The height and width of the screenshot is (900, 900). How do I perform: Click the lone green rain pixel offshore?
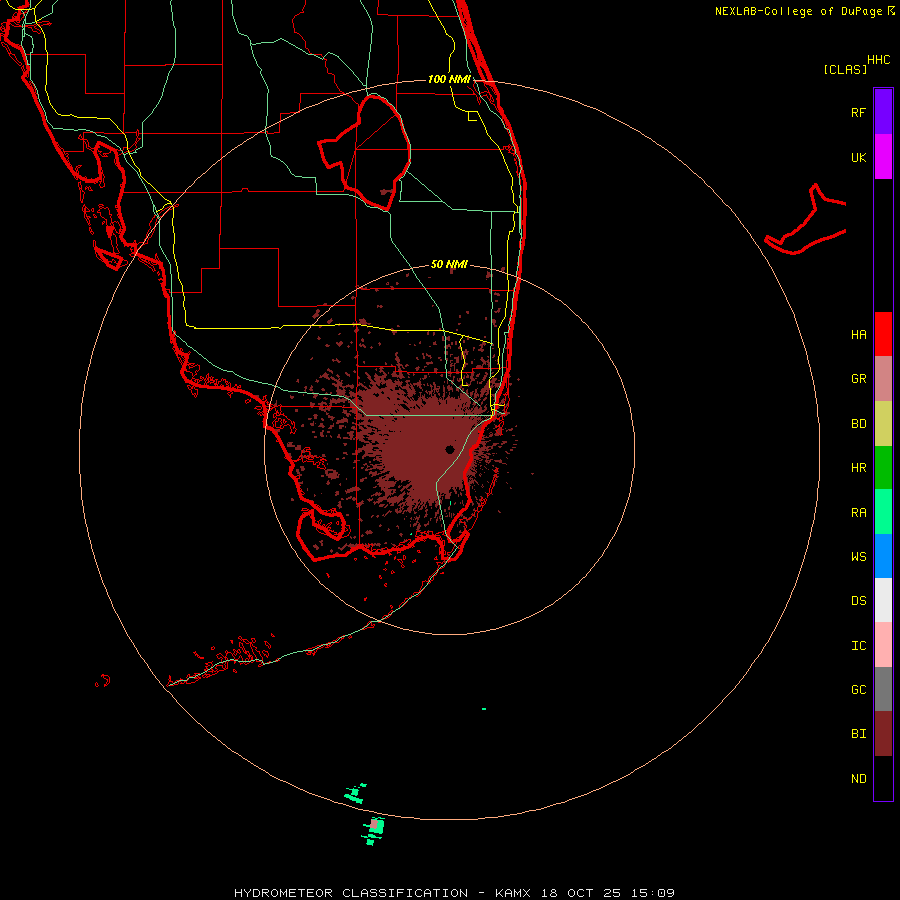pyautogui.click(x=484, y=709)
